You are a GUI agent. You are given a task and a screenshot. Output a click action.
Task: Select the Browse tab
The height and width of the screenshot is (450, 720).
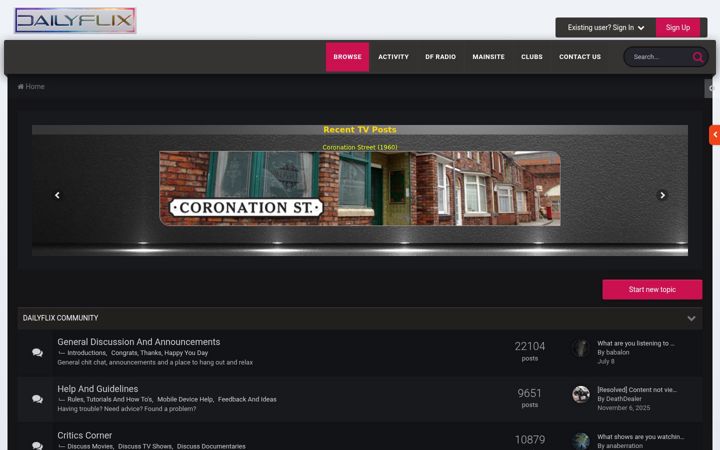(348, 57)
